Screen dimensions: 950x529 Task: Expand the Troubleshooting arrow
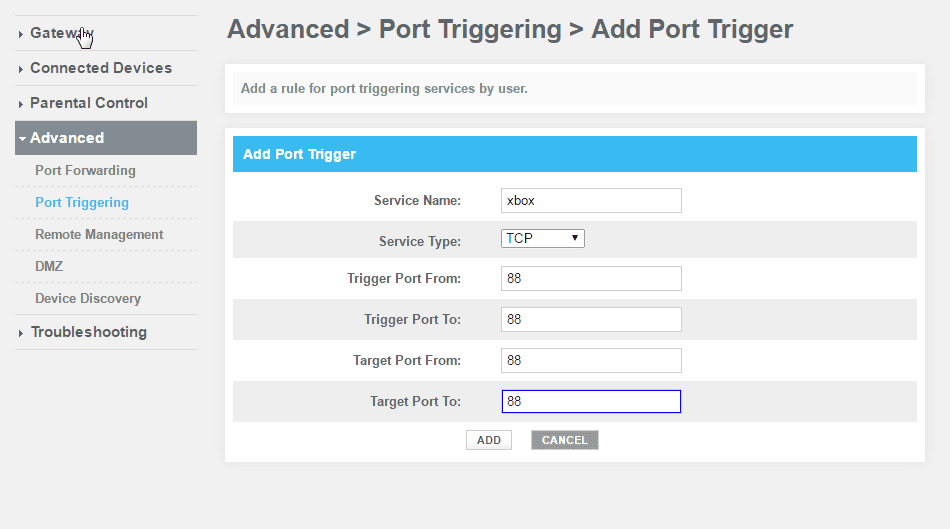[x=21, y=333]
